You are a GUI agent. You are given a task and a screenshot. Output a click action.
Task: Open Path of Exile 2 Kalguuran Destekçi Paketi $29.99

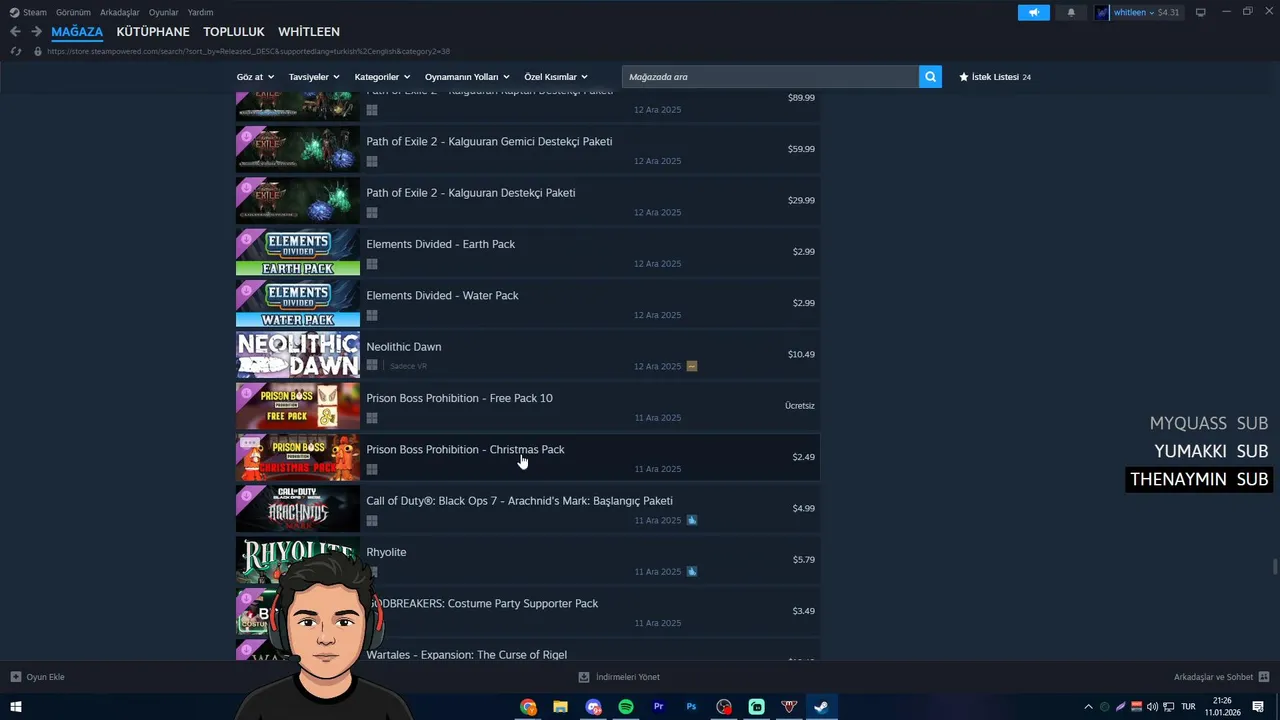pos(528,200)
